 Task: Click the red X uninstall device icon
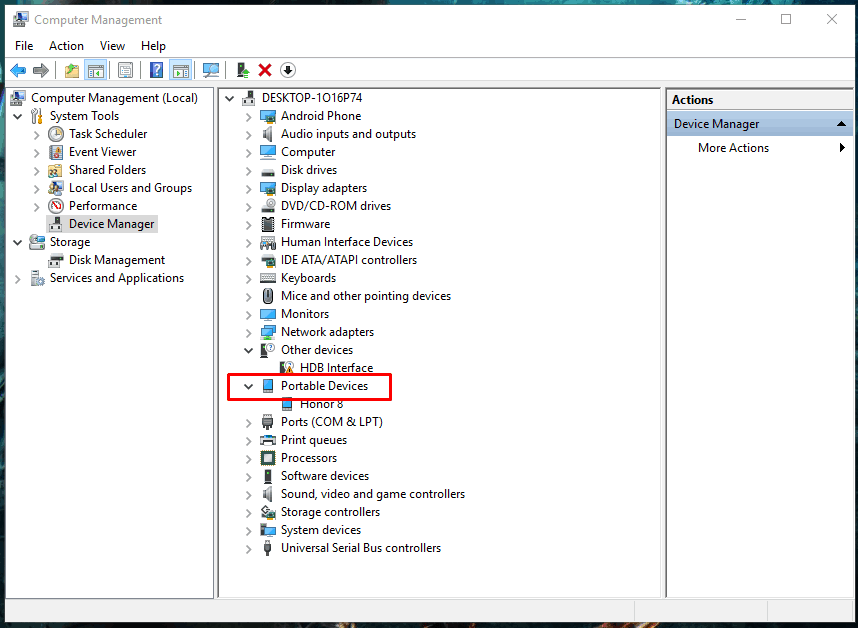[265, 70]
